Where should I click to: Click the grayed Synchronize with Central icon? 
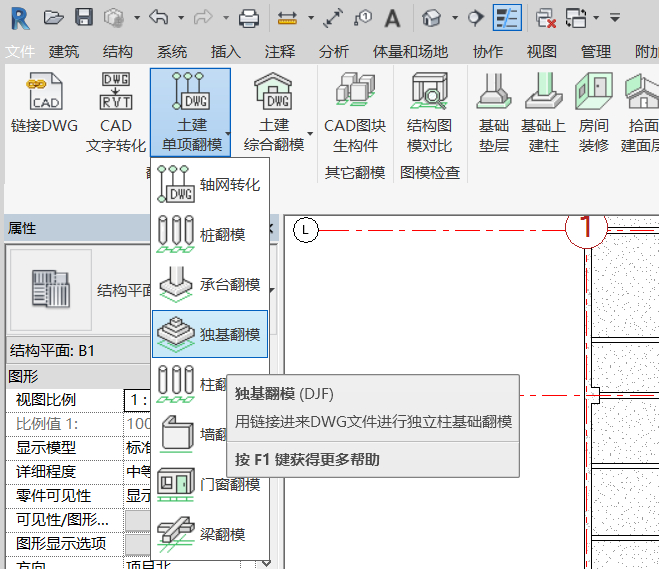click(114, 18)
